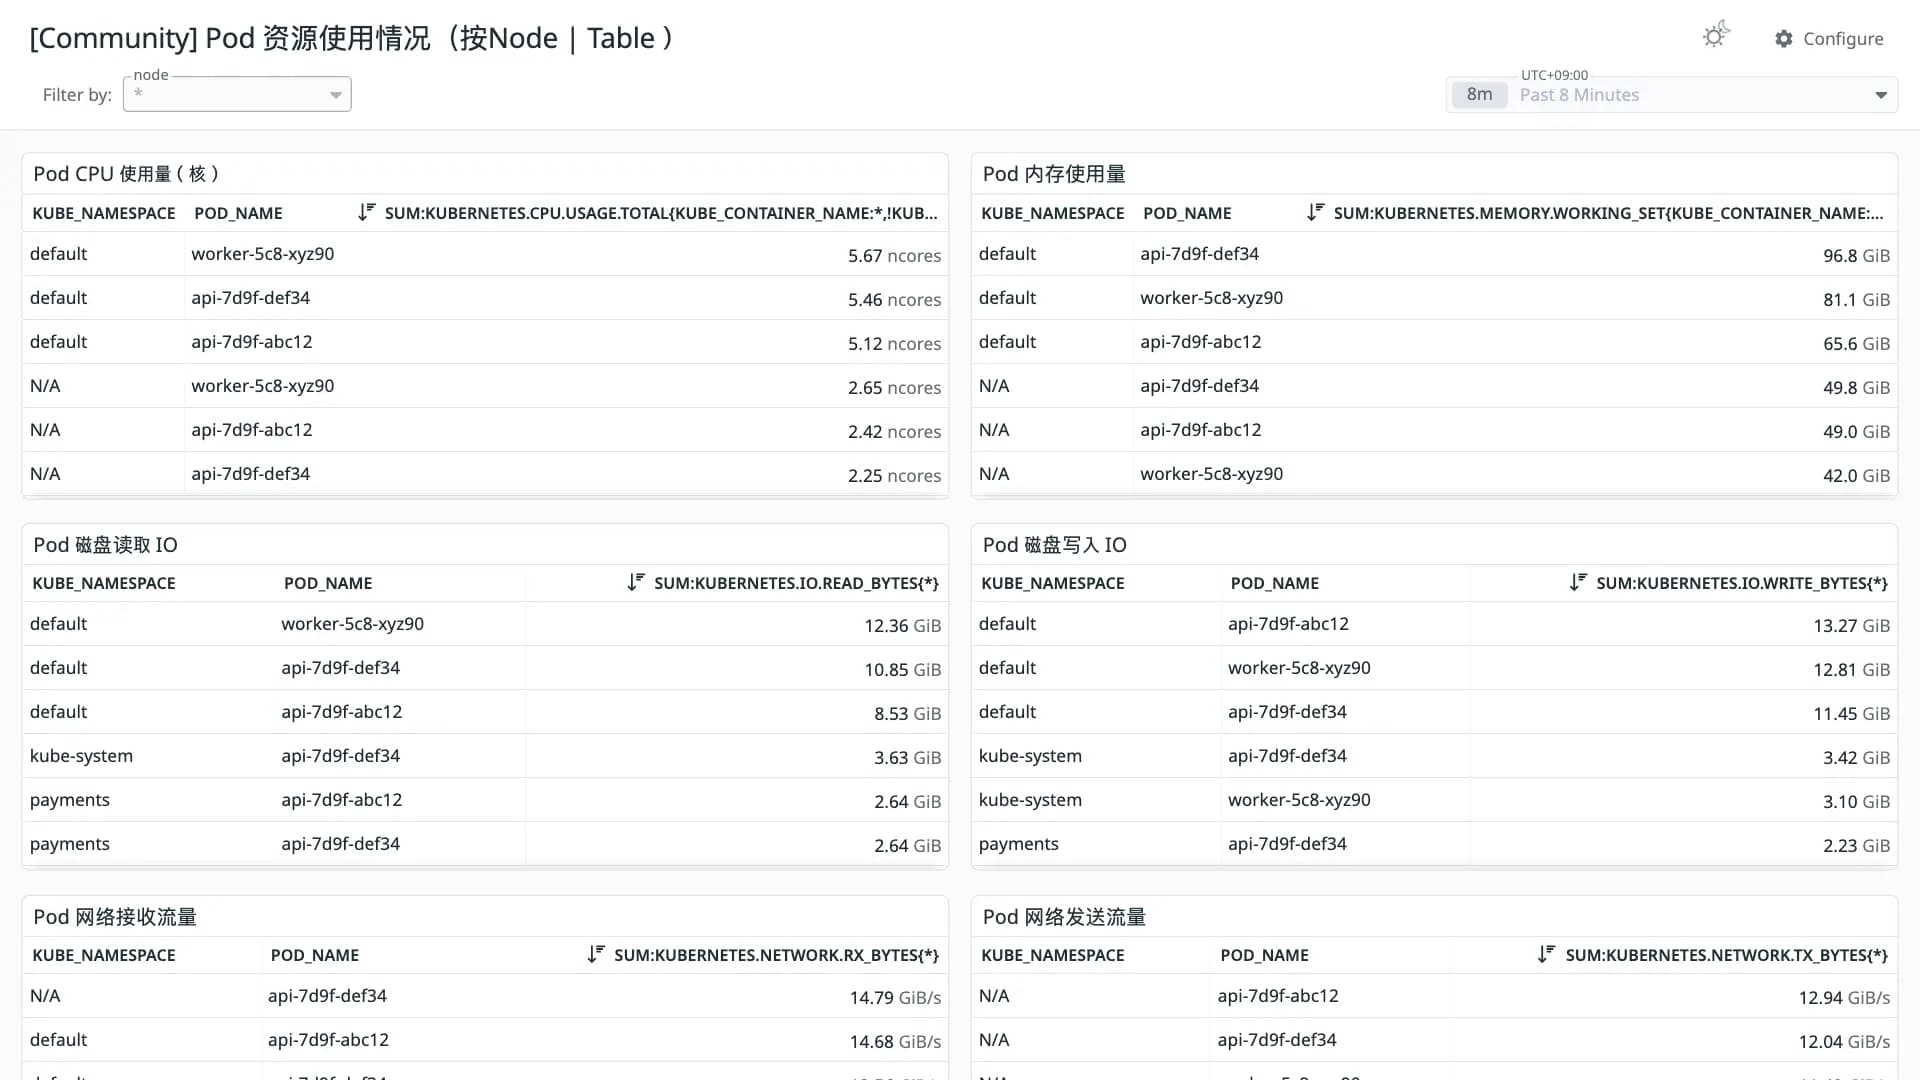
Task: Click the 5.46 ncores CPU value
Action: (x=894, y=300)
